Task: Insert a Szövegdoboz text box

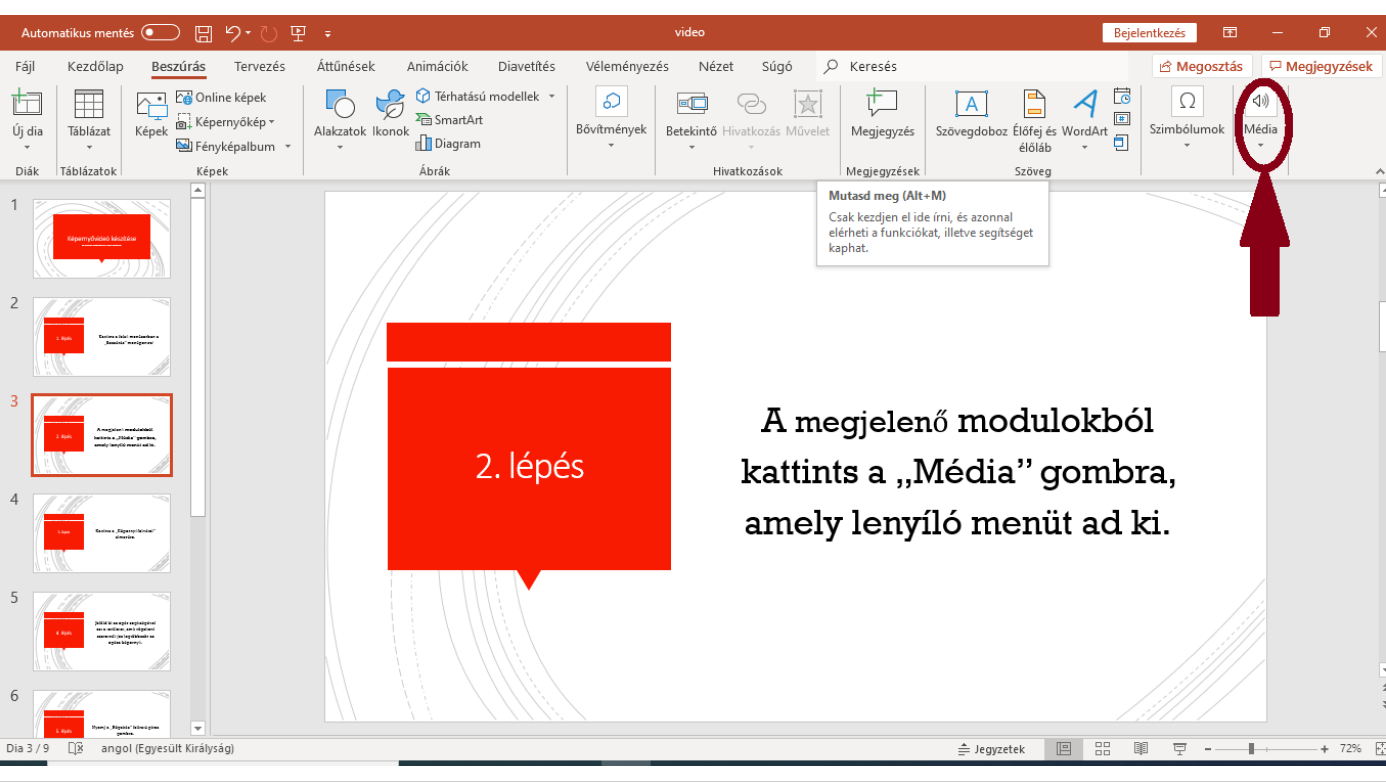Action: (x=971, y=114)
